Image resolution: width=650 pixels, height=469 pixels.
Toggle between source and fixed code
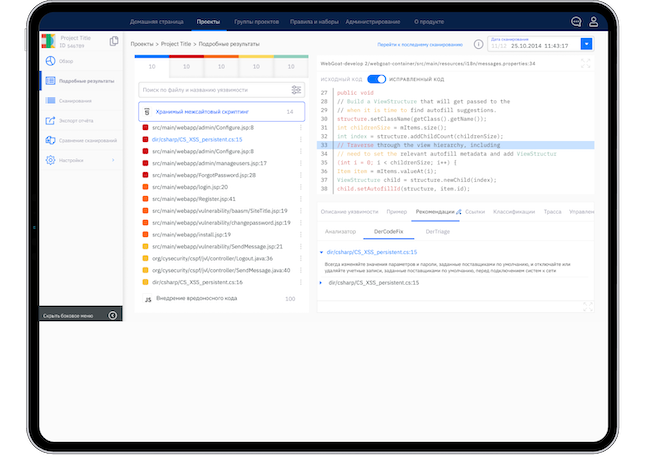coord(376,79)
